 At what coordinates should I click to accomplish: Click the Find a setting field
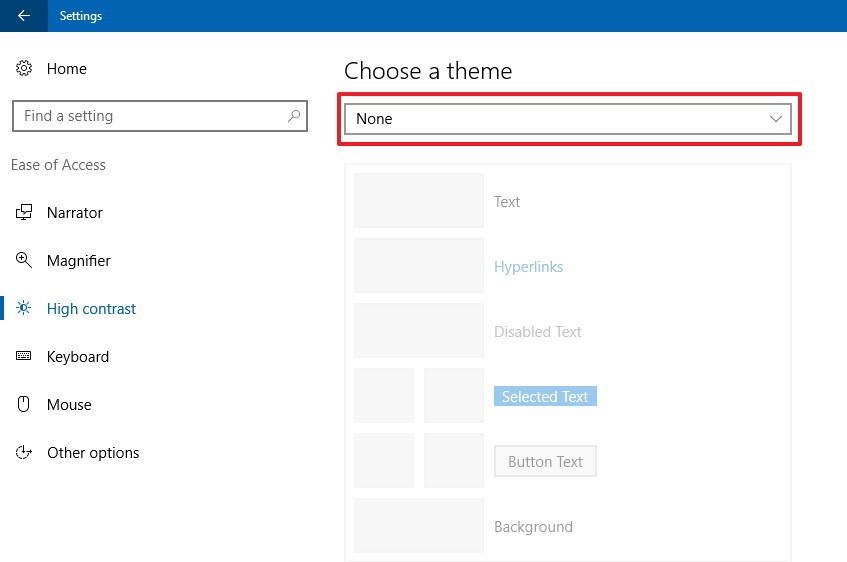click(x=150, y=116)
